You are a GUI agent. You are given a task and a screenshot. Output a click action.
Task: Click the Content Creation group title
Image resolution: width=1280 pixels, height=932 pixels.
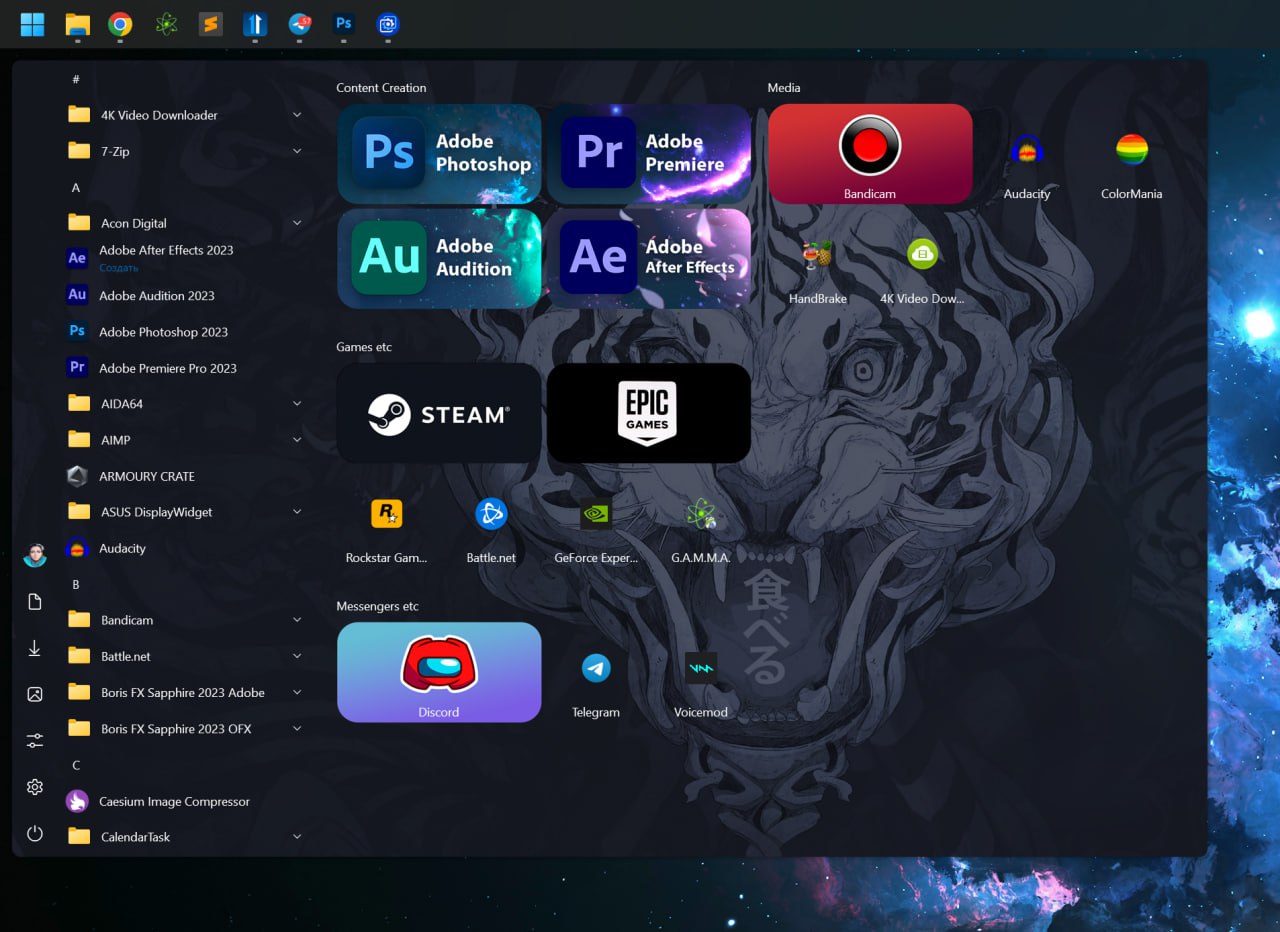381,88
